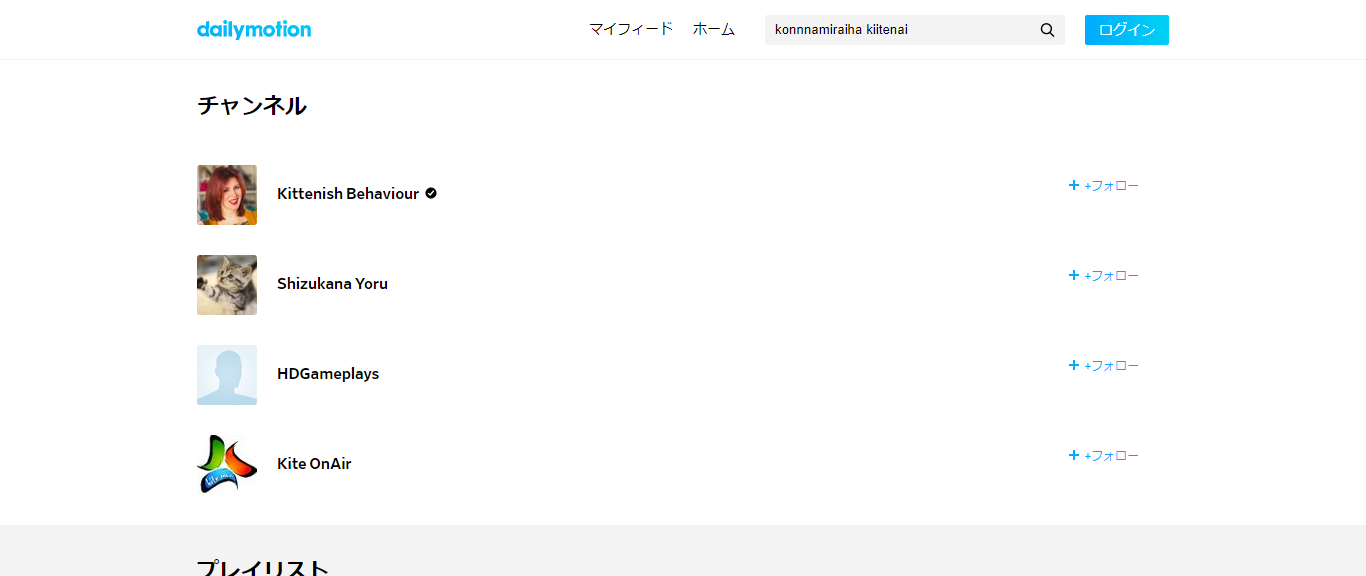Follow the HDGameplays channel
The image size is (1366, 576).
tap(1103, 365)
